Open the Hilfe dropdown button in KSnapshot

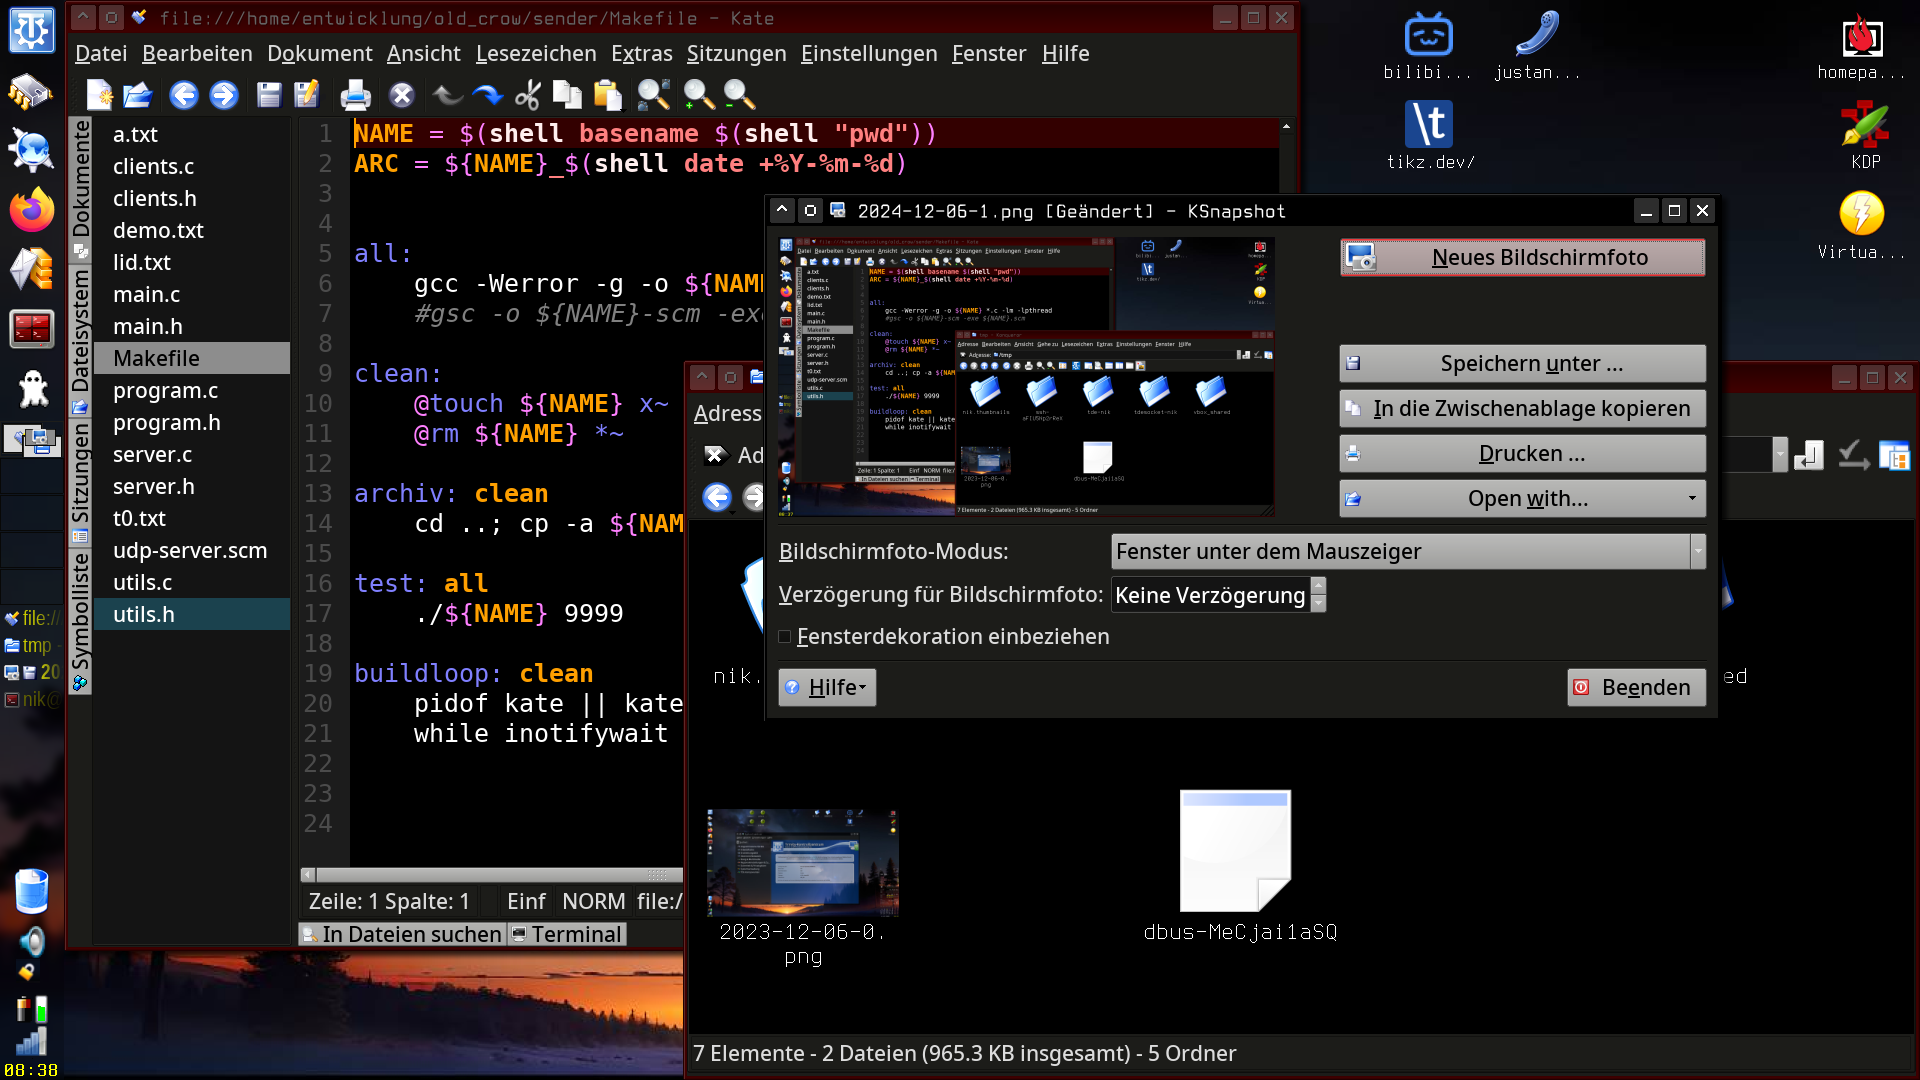(827, 687)
